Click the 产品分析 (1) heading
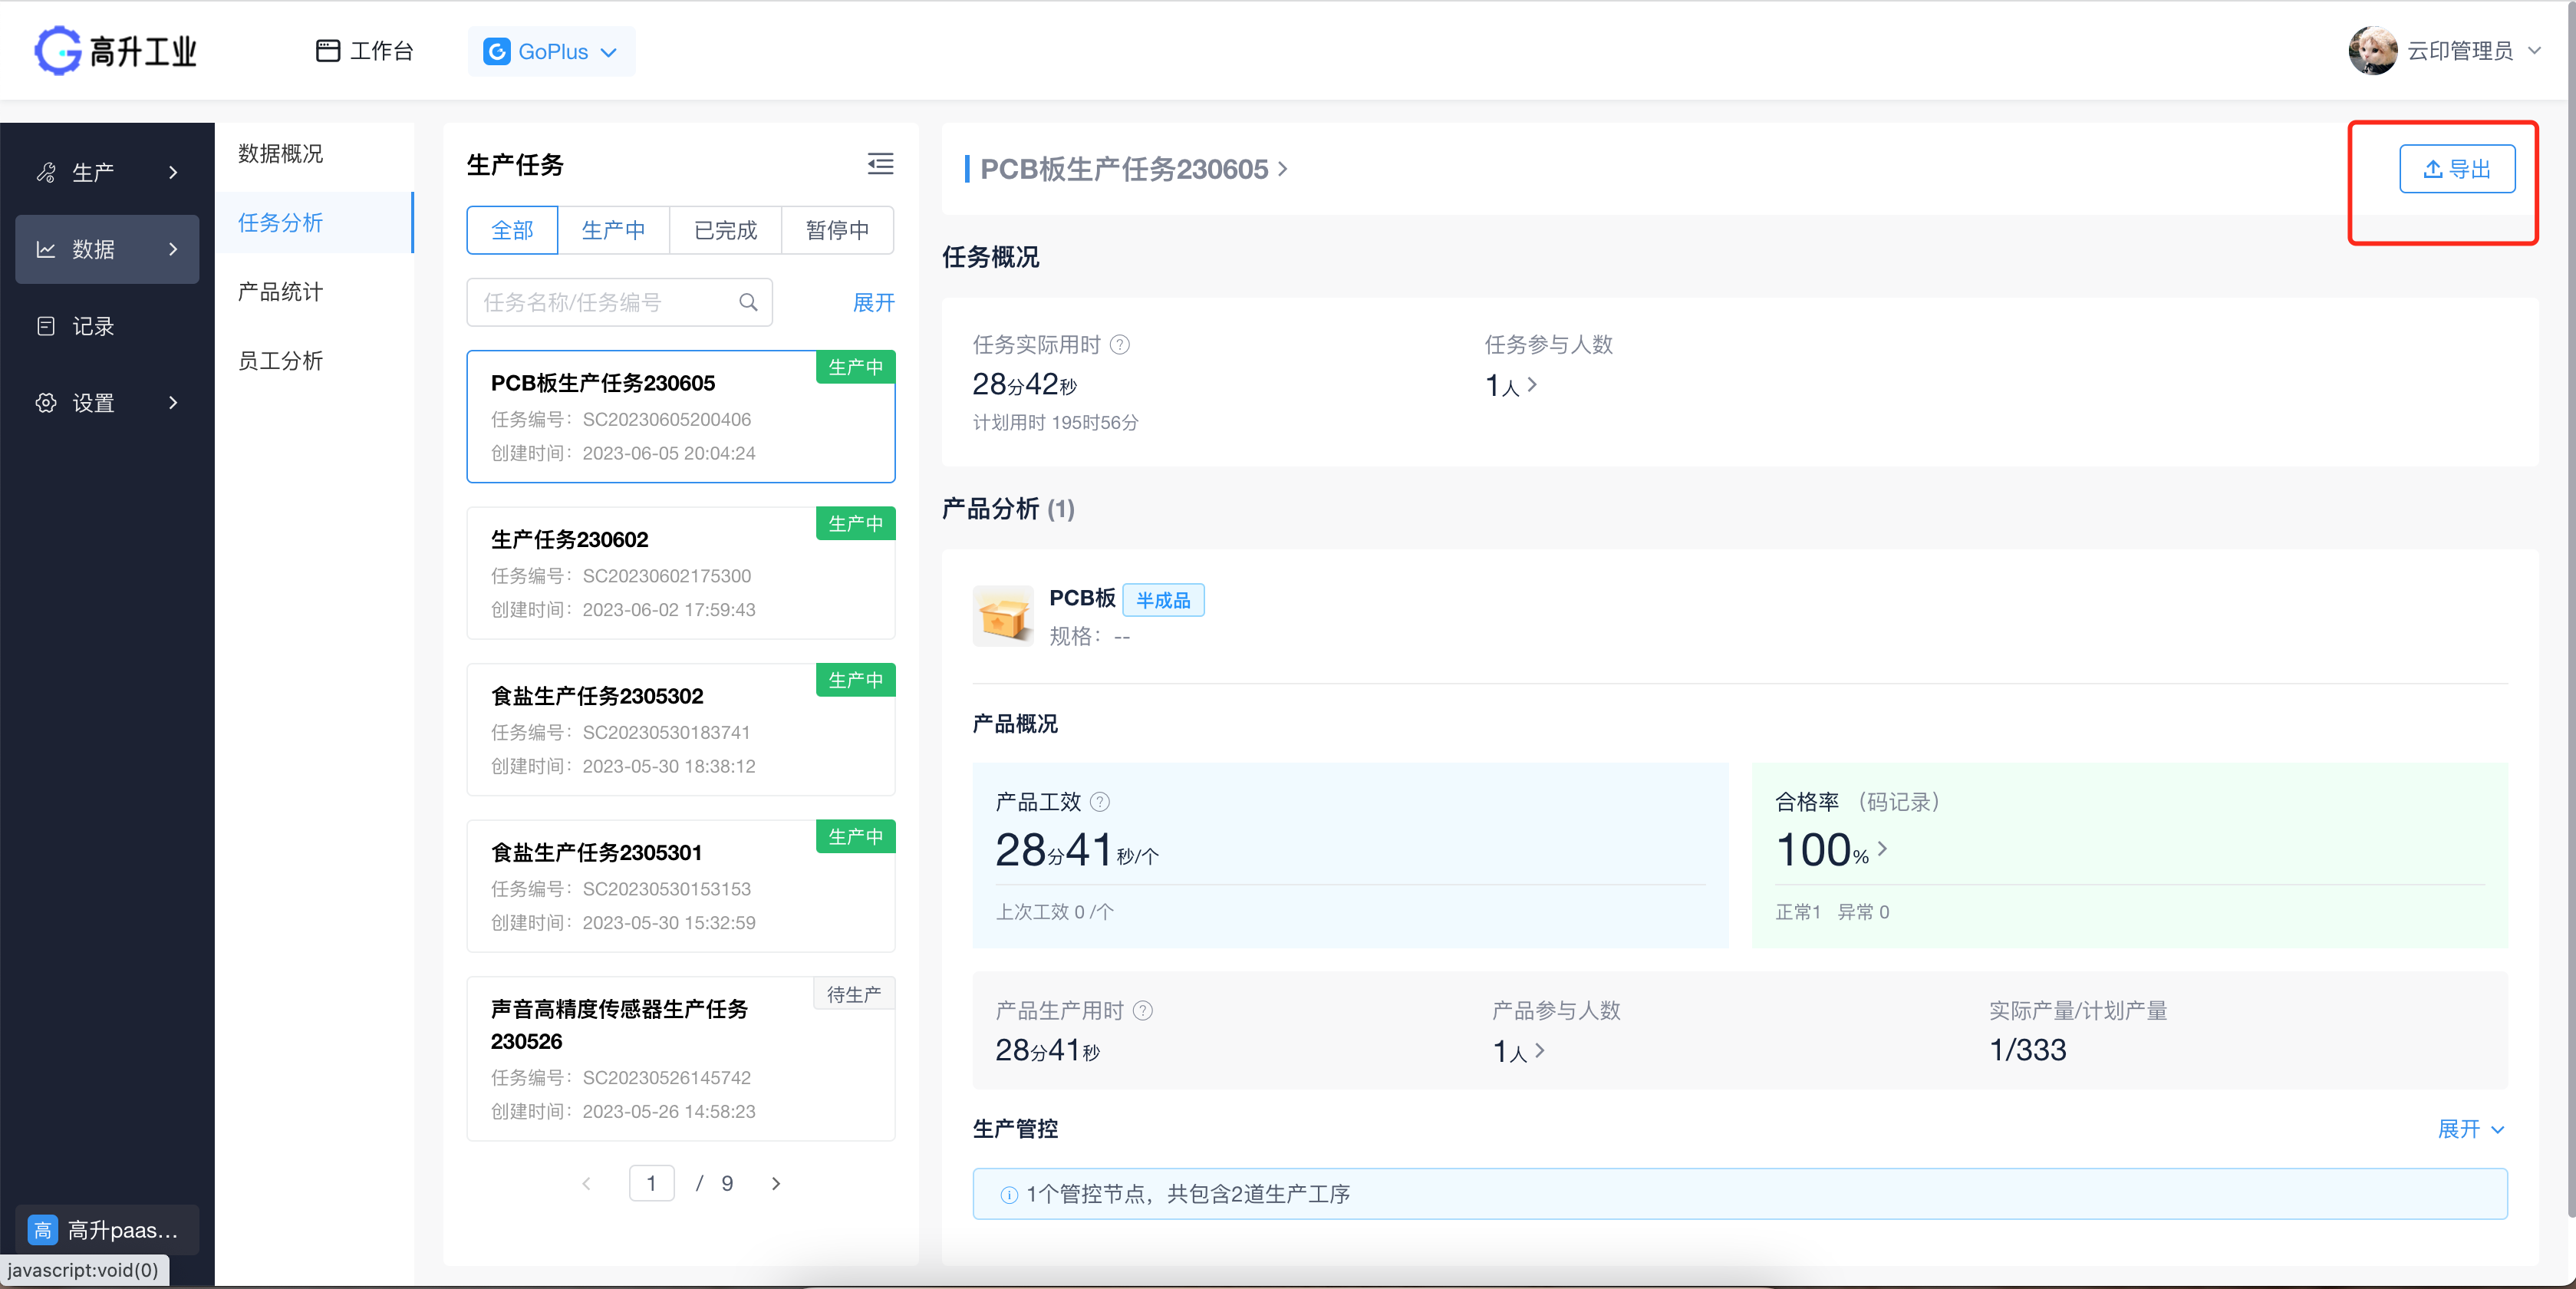The height and width of the screenshot is (1289, 2576). click(x=1008, y=509)
